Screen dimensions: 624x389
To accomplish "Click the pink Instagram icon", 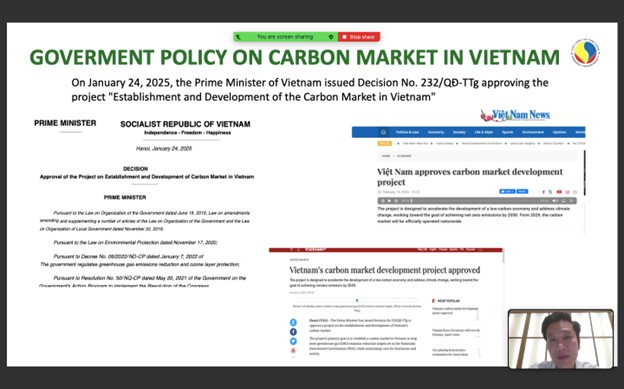I will click(x=567, y=192).
